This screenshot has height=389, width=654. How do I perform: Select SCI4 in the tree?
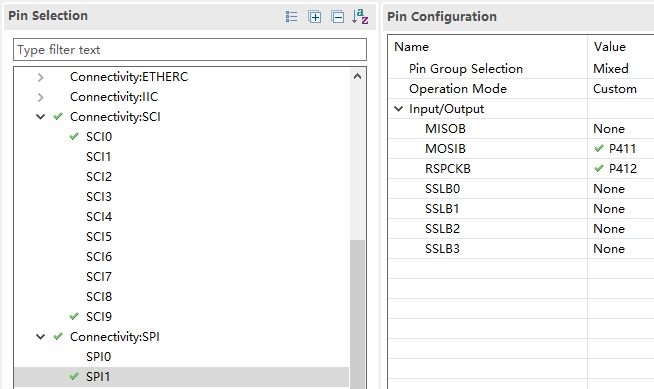coord(99,217)
